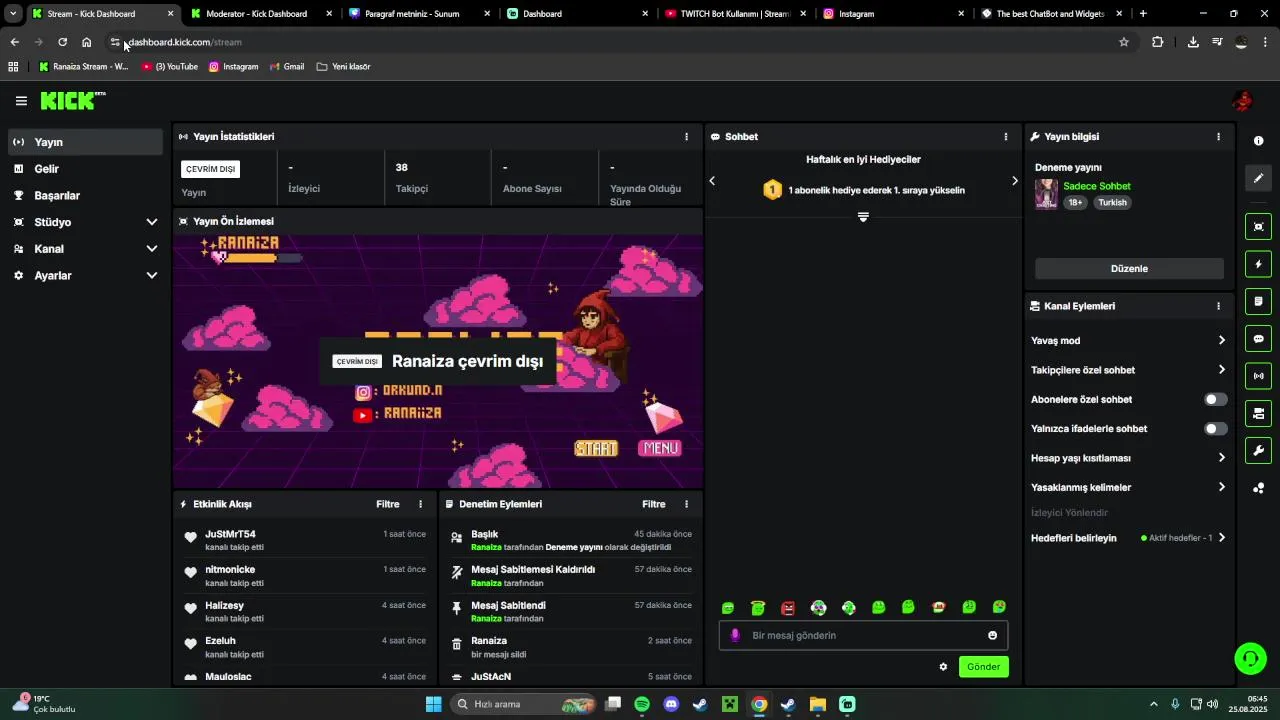
Task: Insert the red angry emote
Action: [x=788, y=608]
